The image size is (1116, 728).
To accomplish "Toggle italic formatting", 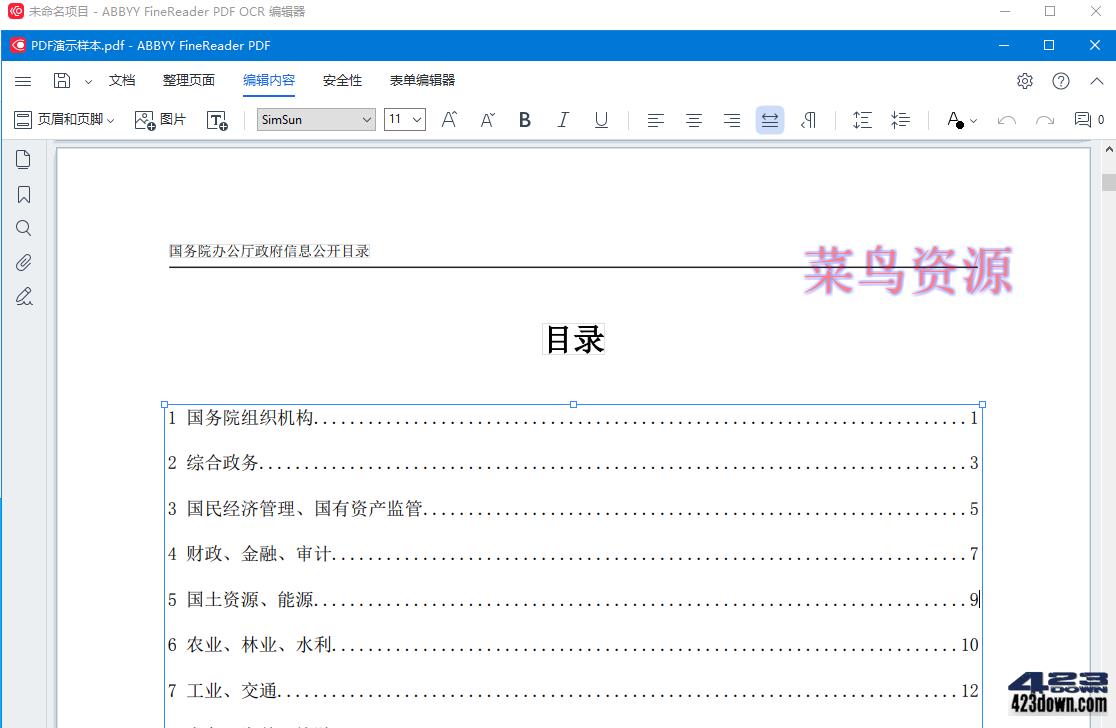I will pos(563,119).
